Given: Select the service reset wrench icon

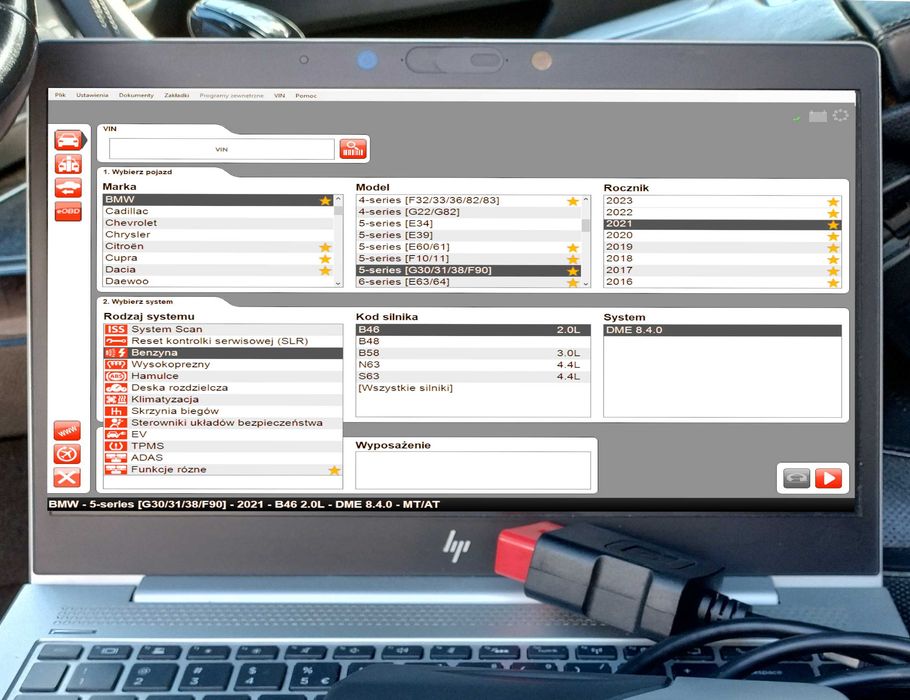Looking at the screenshot, I should point(116,341).
